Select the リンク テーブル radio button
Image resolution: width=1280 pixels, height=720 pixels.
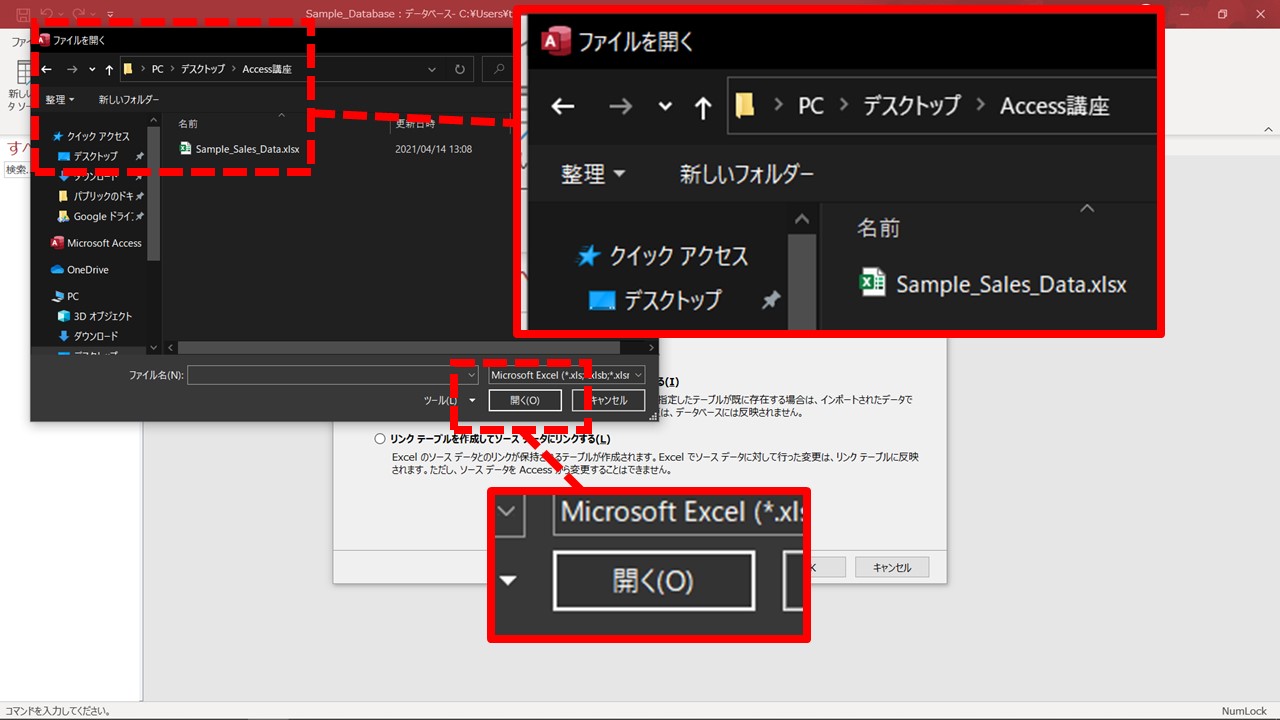tap(380, 439)
